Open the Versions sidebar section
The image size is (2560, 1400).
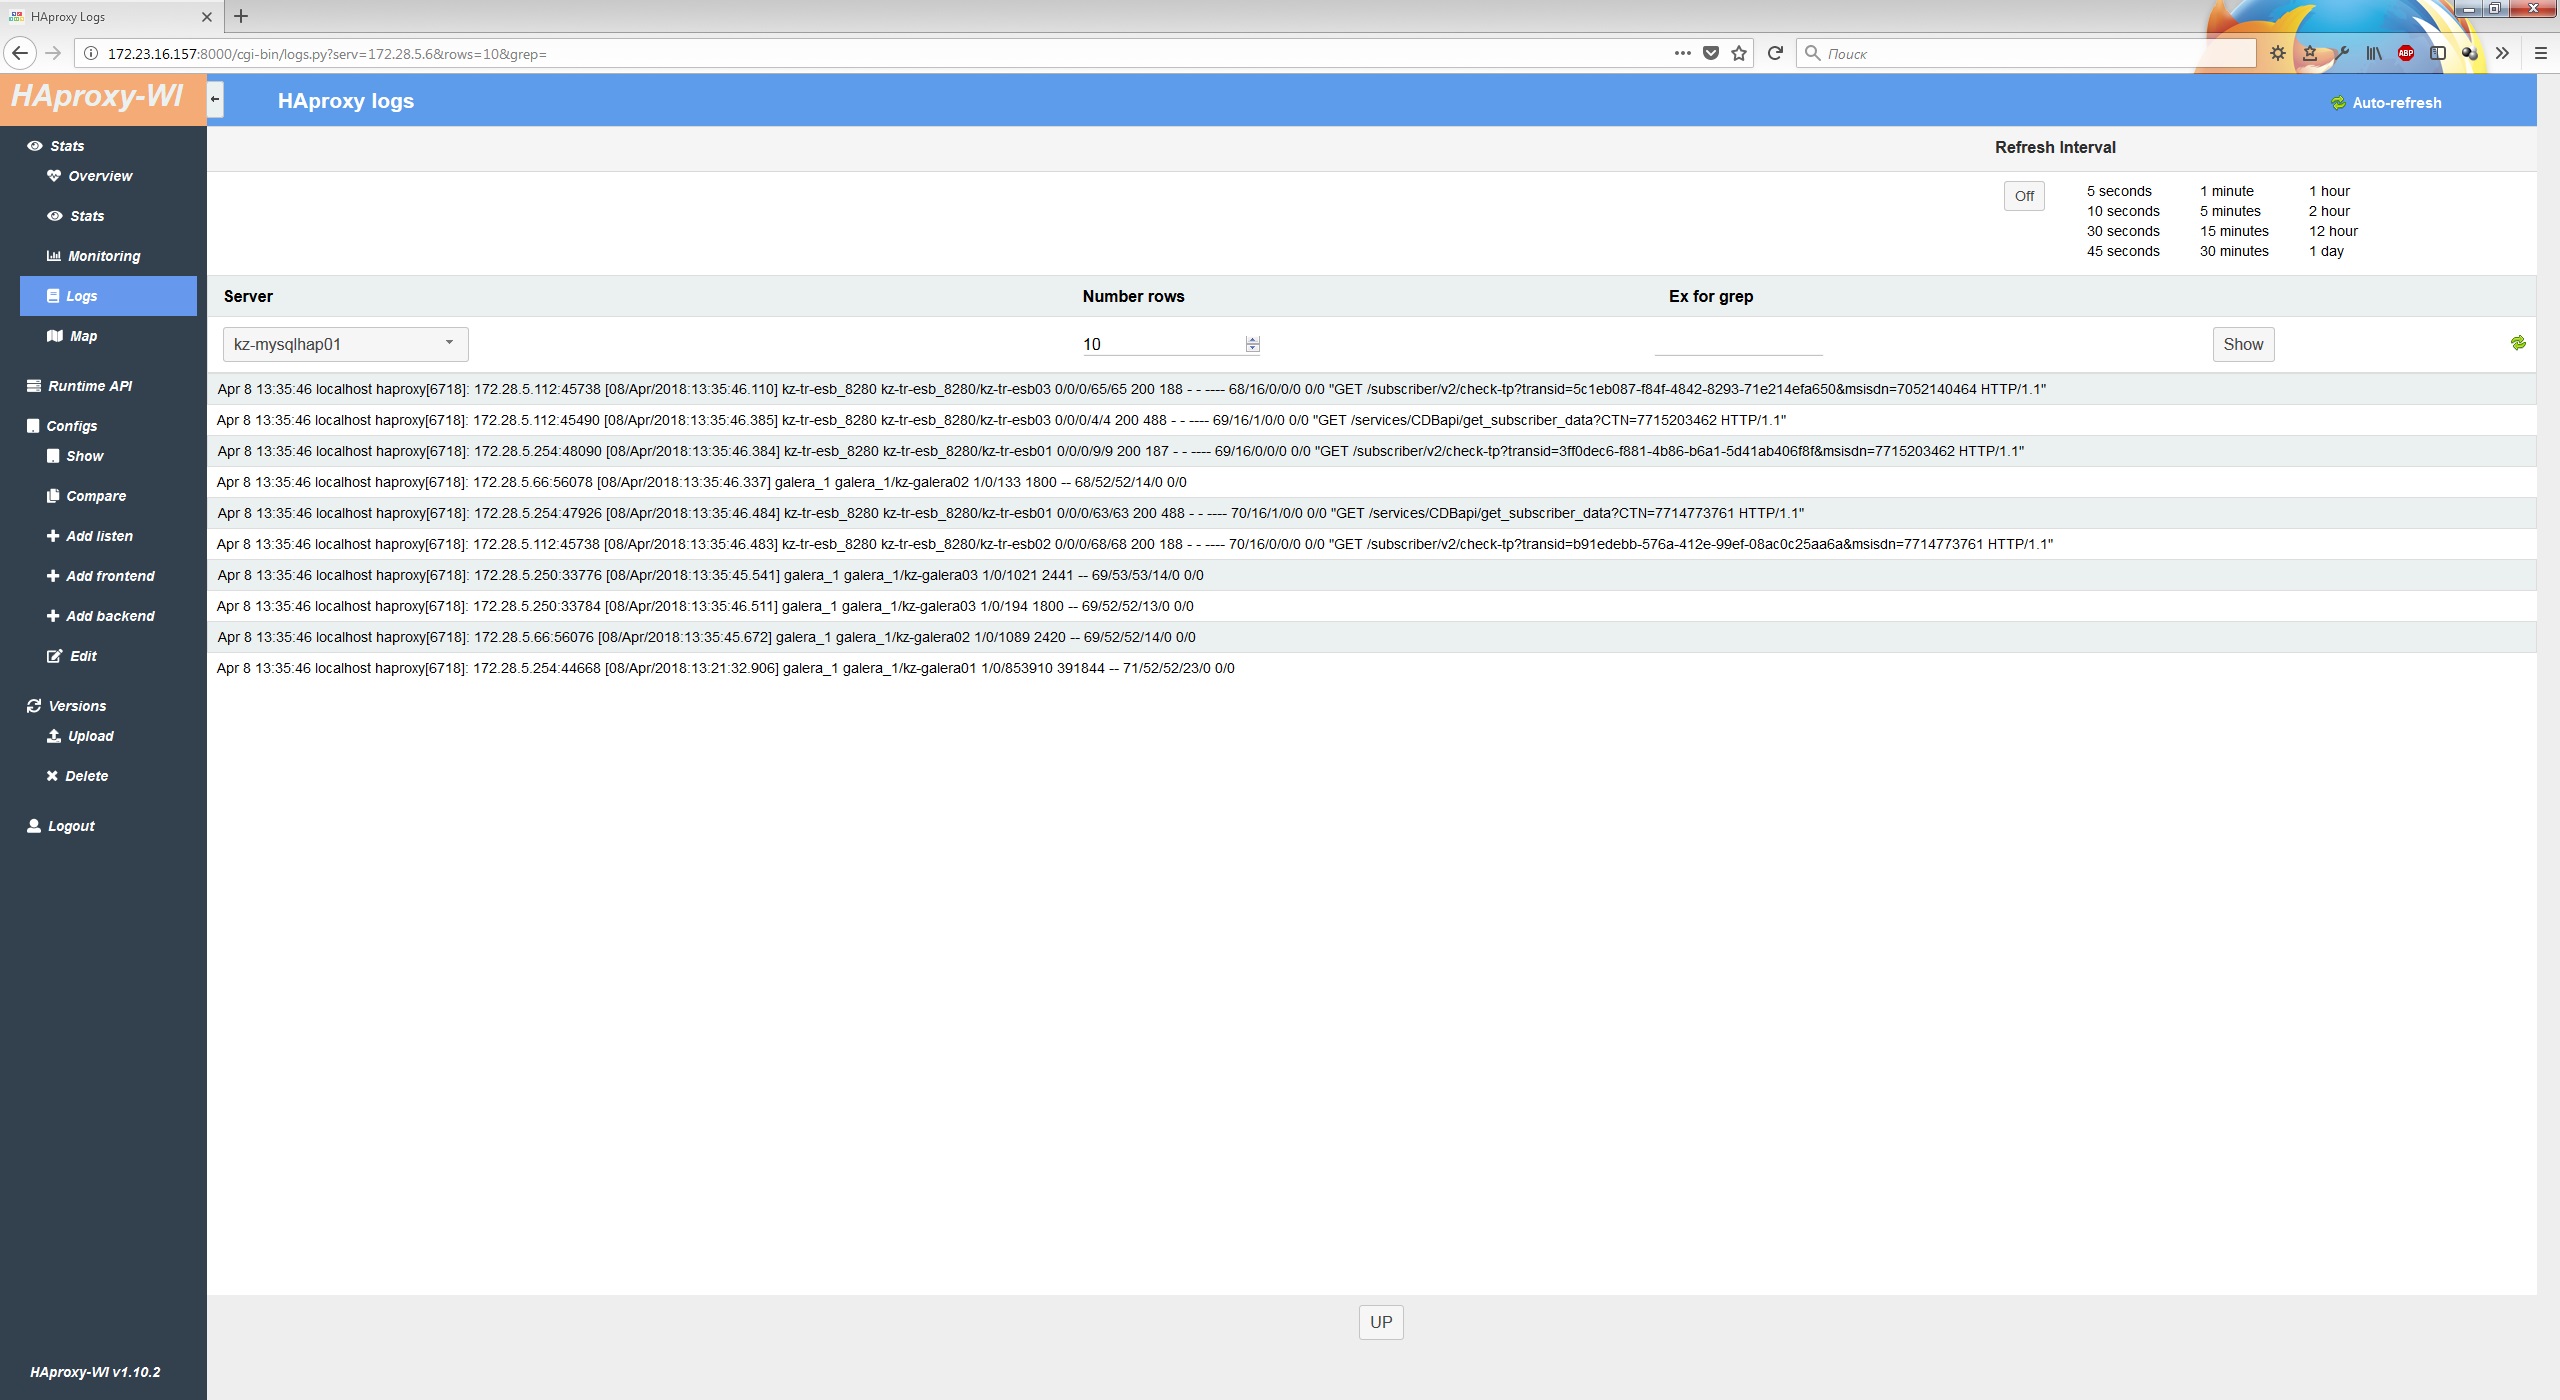pos(67,706)
